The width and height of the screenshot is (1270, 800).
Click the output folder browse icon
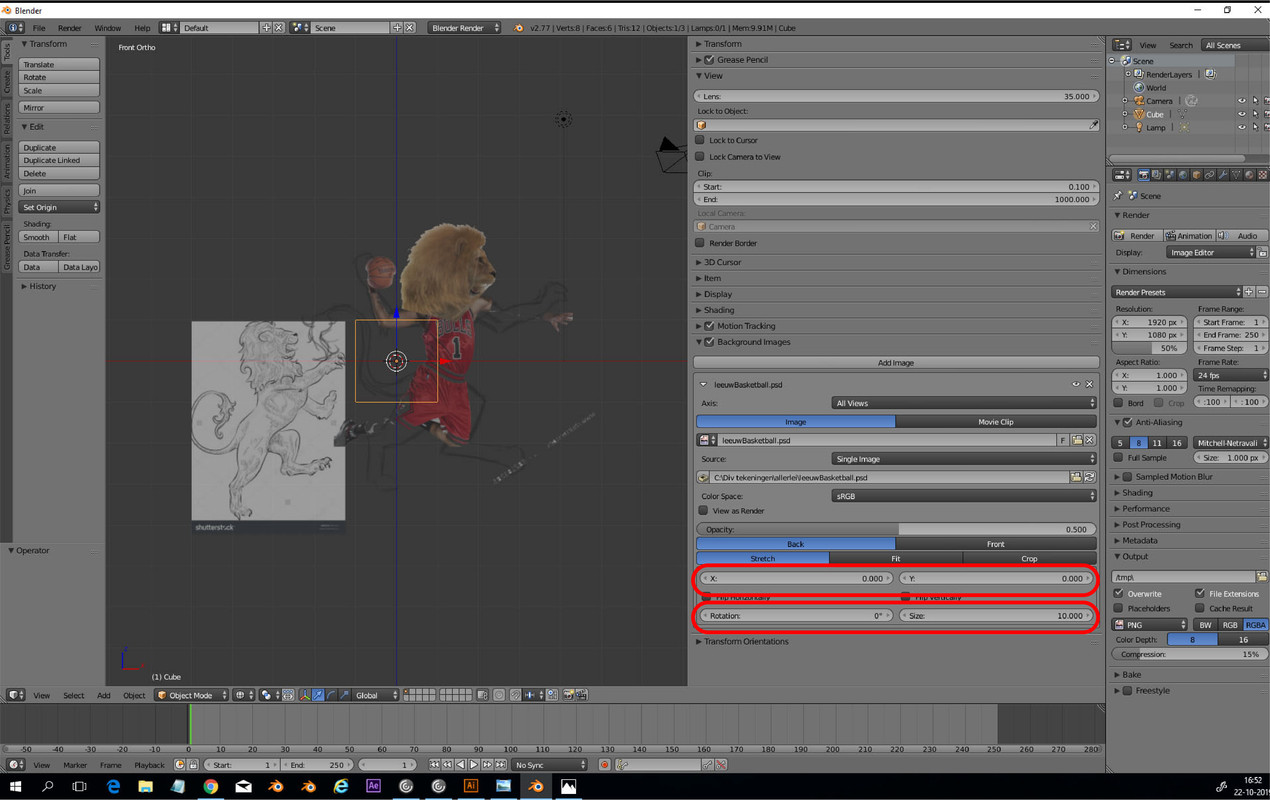pos(1262,577)
